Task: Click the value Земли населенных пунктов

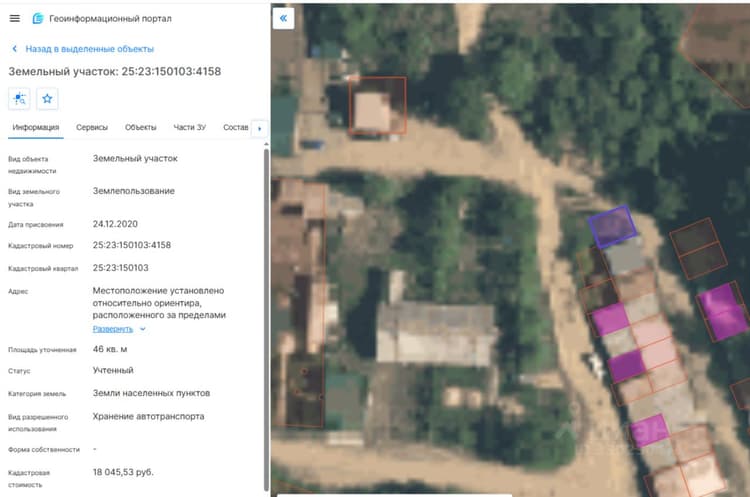Action: pos(151,393)
